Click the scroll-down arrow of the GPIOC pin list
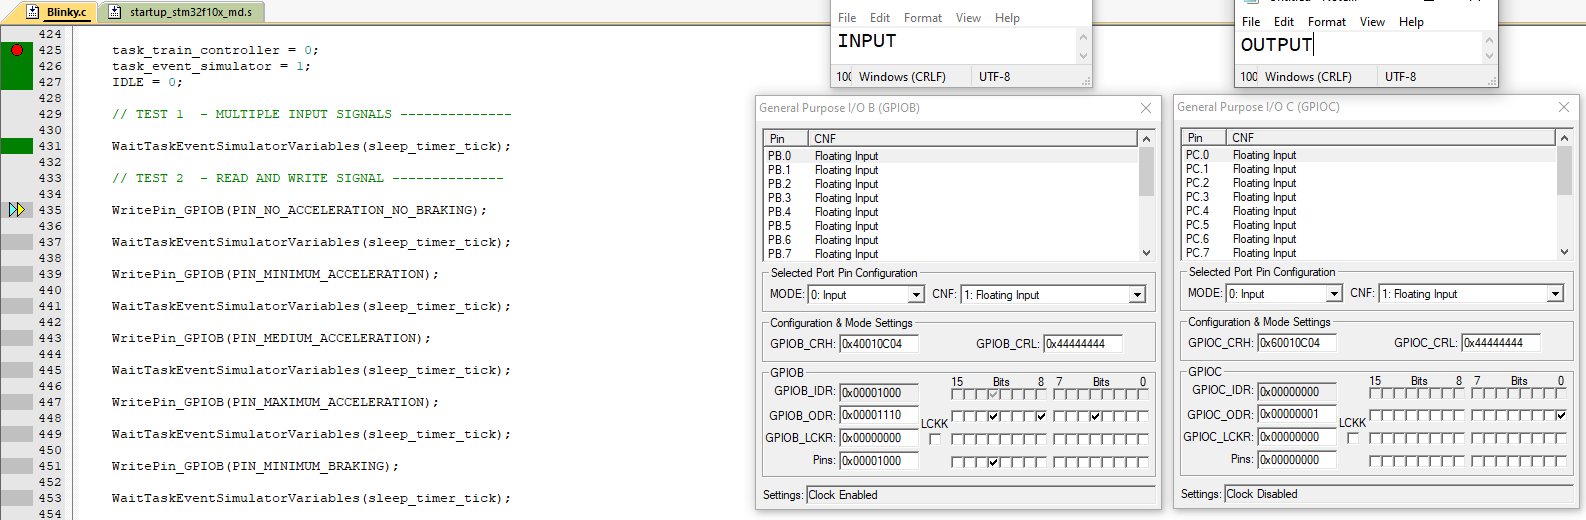This screenshot has height=520, width=1586. point(1564,252)
